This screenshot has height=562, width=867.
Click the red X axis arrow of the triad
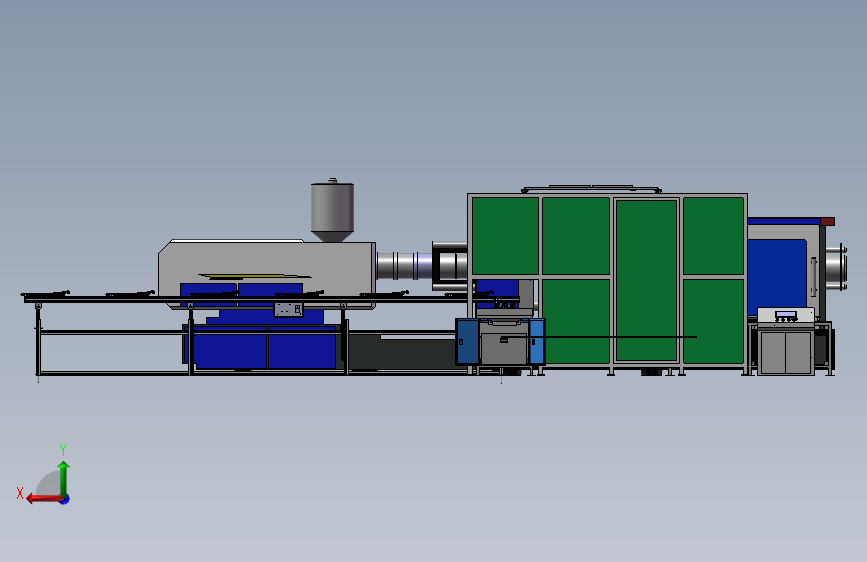click(43, 499)
